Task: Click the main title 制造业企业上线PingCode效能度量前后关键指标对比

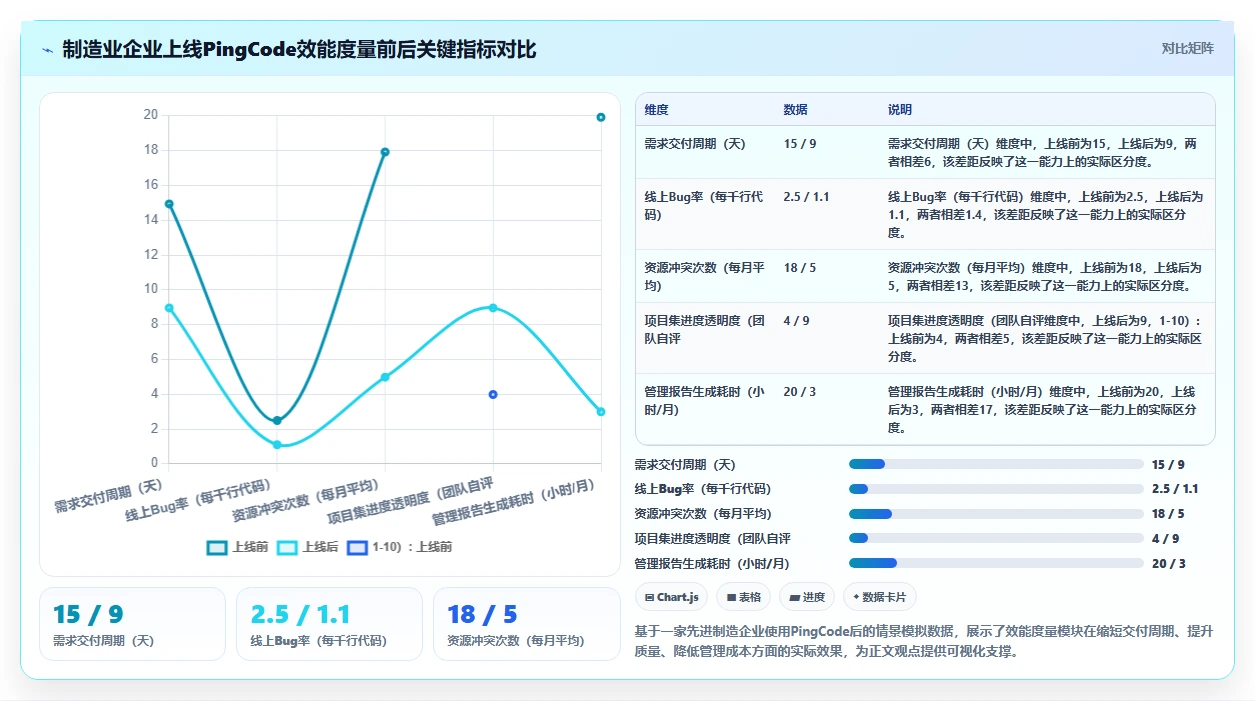Action: pos(299,49)
